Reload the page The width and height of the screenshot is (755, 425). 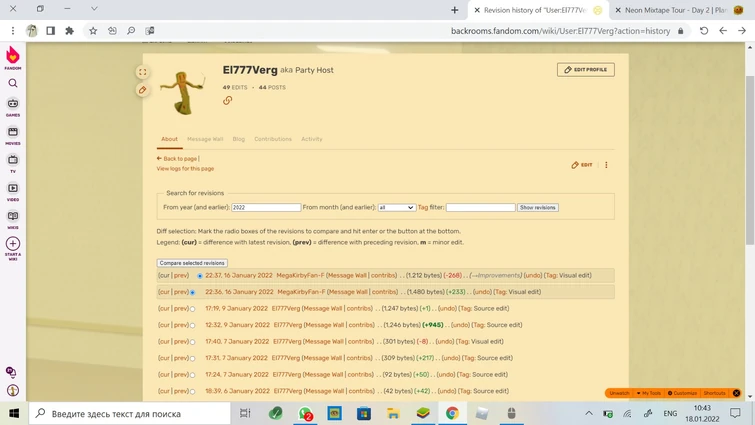(x=704, y=31)
